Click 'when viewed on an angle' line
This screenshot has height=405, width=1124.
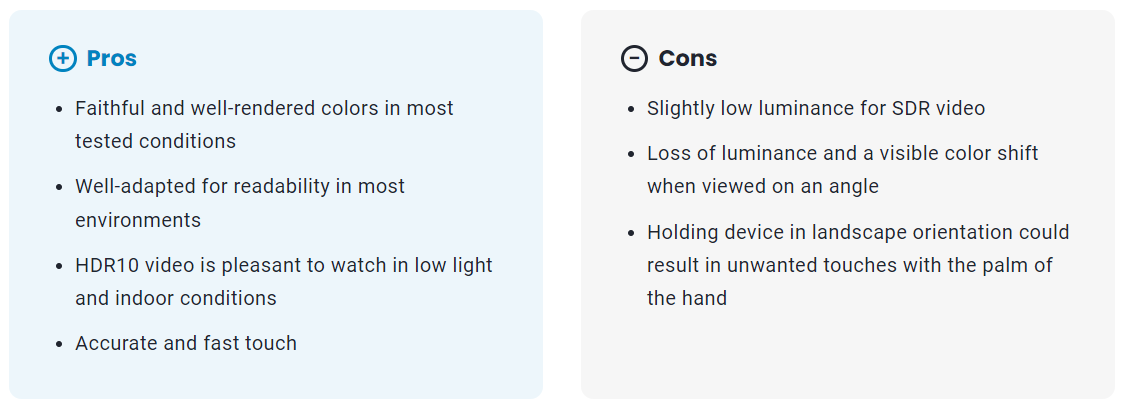pyautogui.click(x=763, y=186)
